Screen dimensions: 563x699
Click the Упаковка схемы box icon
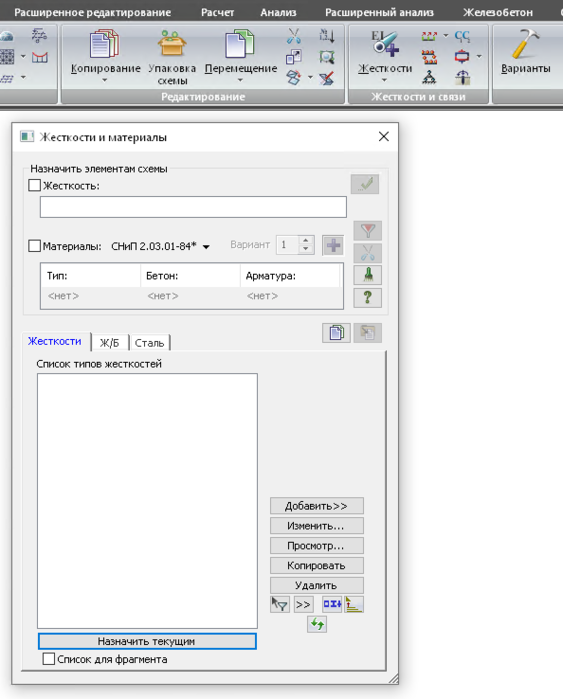tap(172, 43)
